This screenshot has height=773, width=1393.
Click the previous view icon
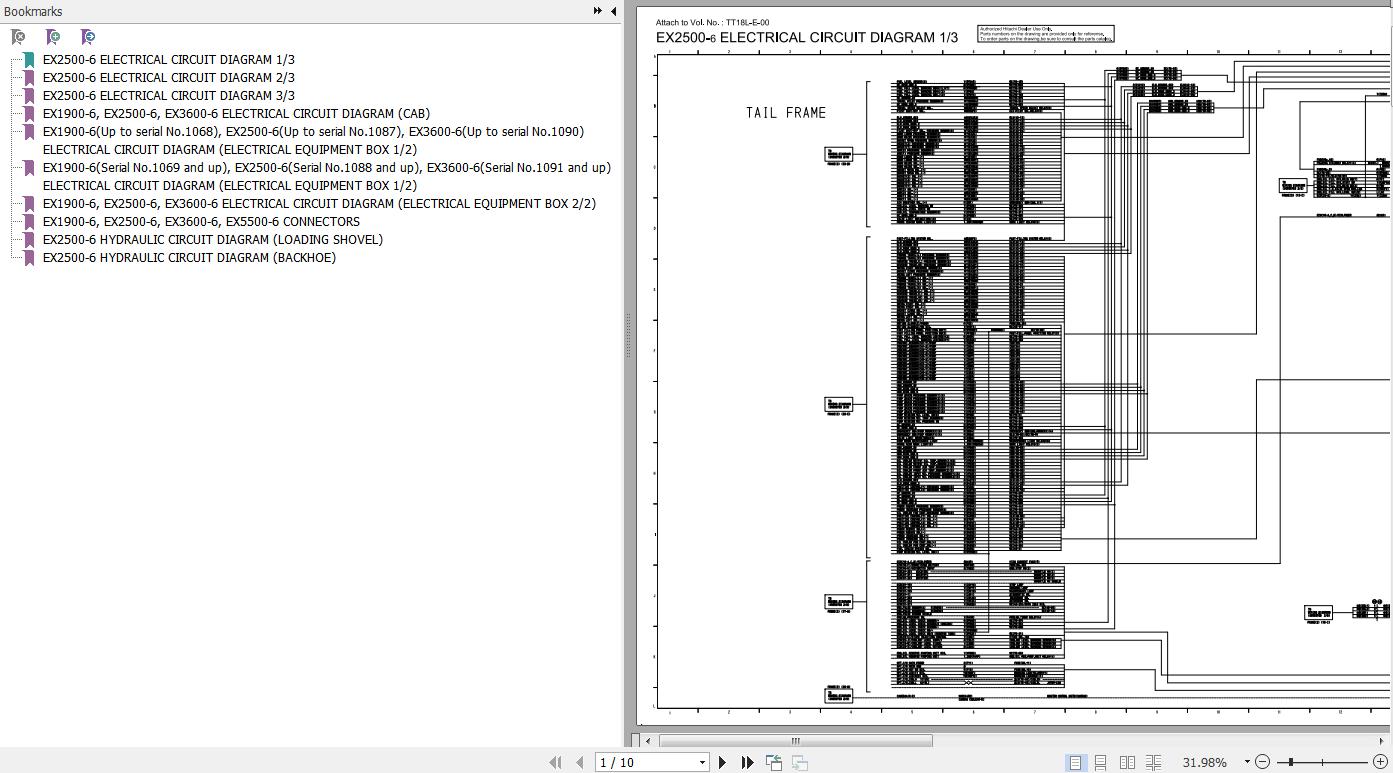[x=774, y=763]
